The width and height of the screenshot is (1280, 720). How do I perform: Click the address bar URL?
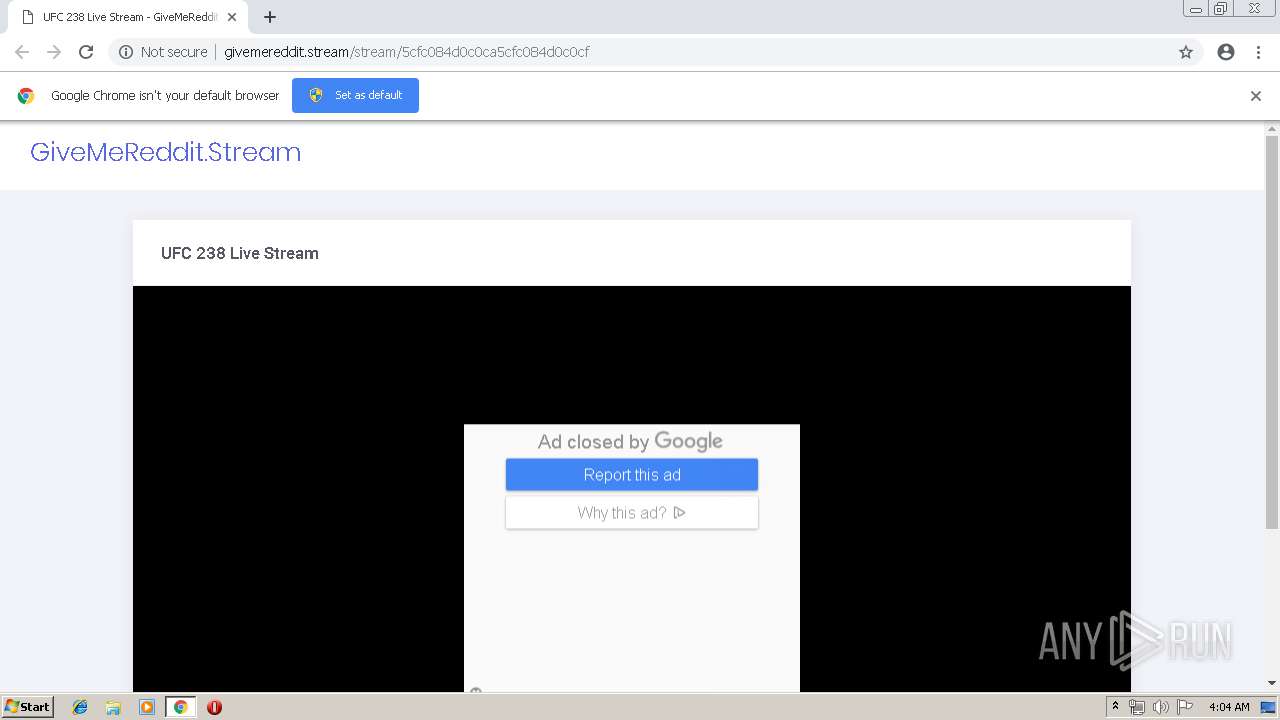pyautogui.click(x=406, y=52)
